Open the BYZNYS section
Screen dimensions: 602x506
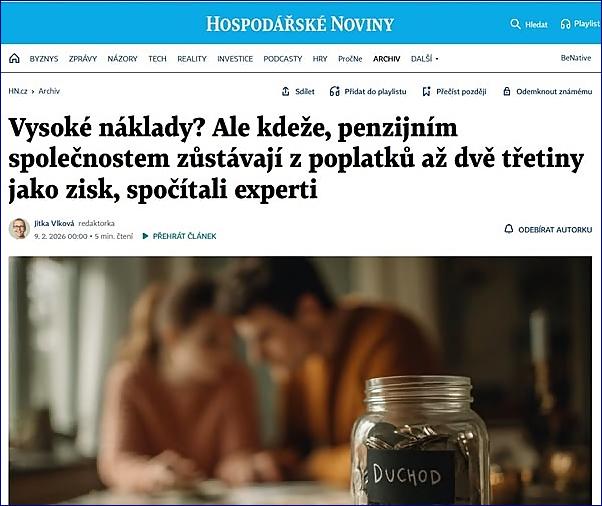coord(44,59)
